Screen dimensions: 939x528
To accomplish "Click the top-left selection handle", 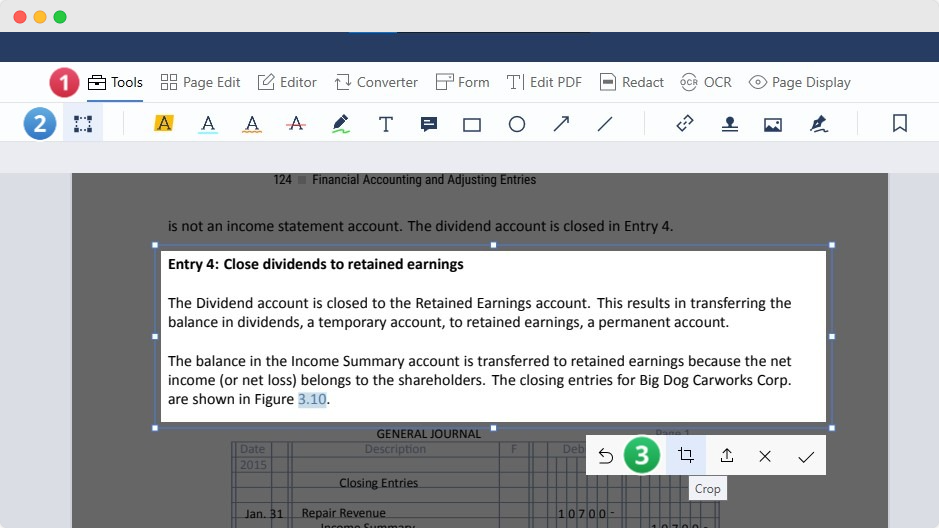I will (x=155, y=245).
